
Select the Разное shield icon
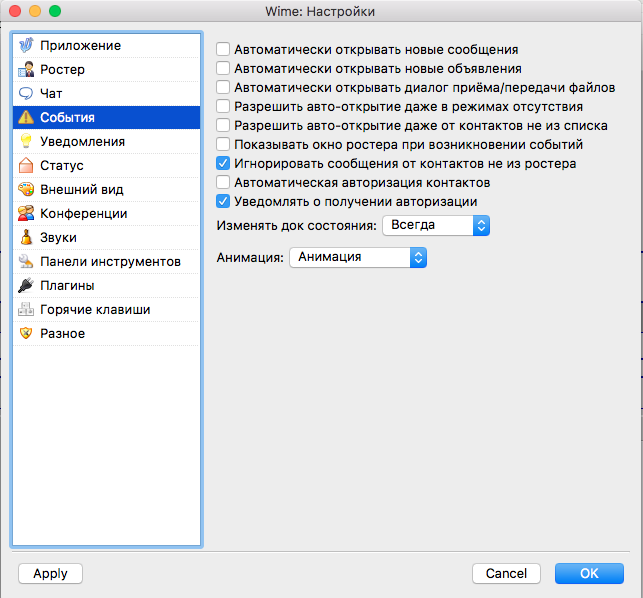coord(26,334)
